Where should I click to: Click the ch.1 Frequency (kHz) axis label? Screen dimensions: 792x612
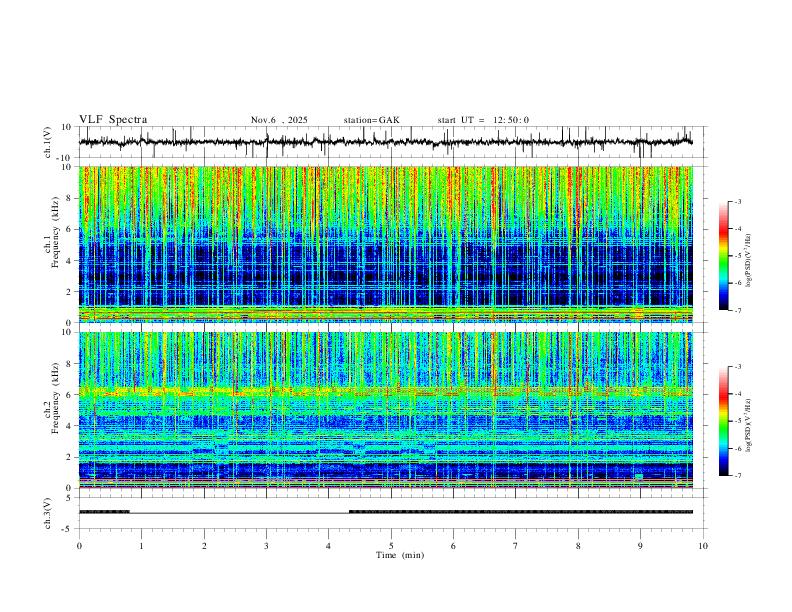point(52,232)
